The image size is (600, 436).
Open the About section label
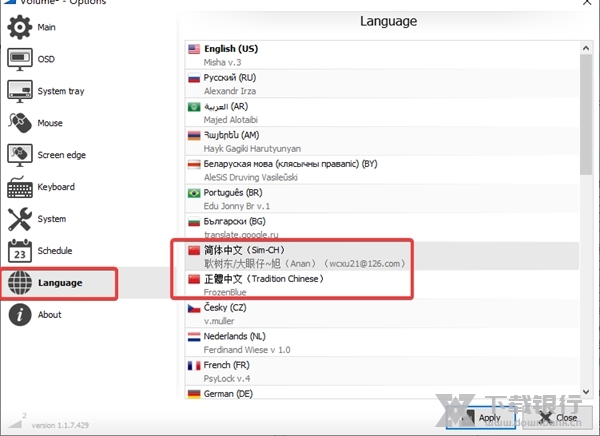point(49,315)
